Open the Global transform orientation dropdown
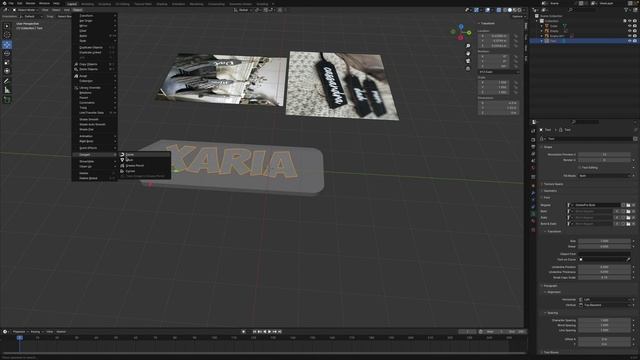 244,10
